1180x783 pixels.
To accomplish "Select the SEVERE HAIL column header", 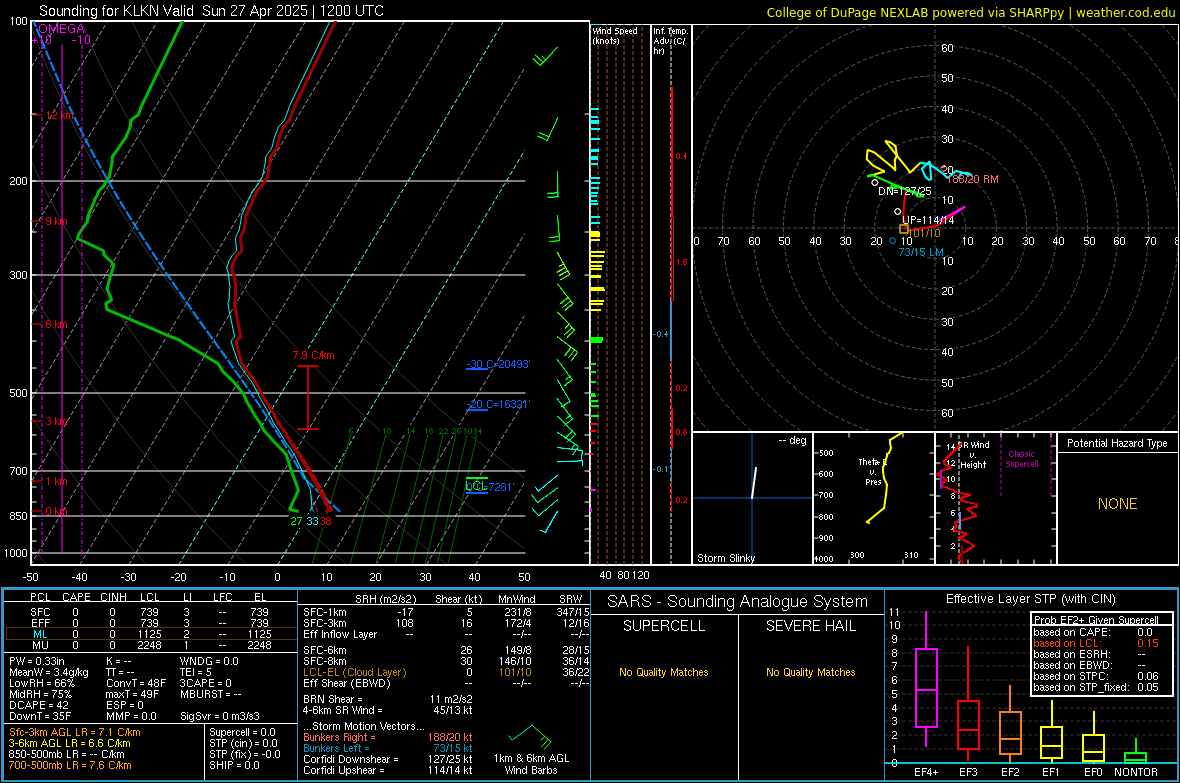I will coord(810,626).
